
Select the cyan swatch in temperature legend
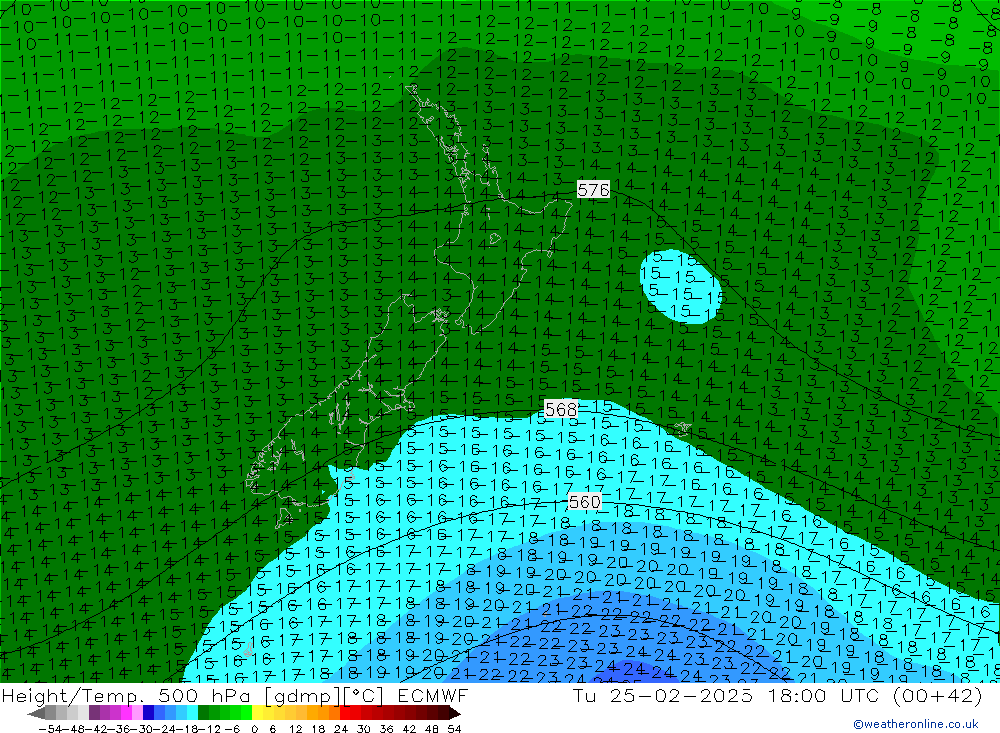tap(192, 713)
